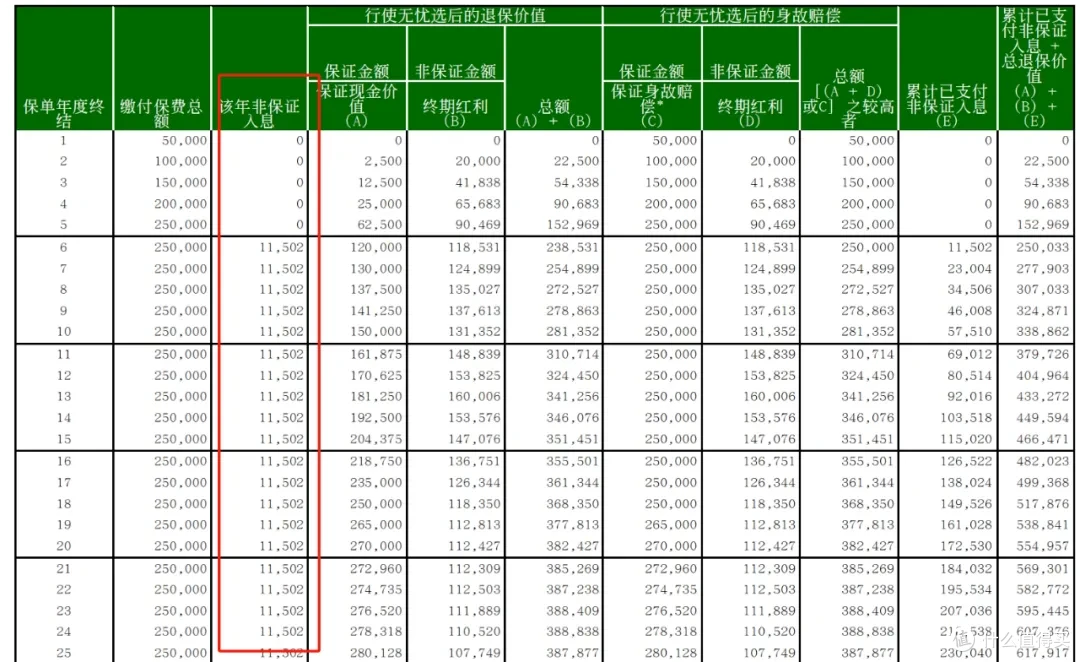
Task: Click the guaranteed cash value 2,500
Action: click(x=384, y=161)
